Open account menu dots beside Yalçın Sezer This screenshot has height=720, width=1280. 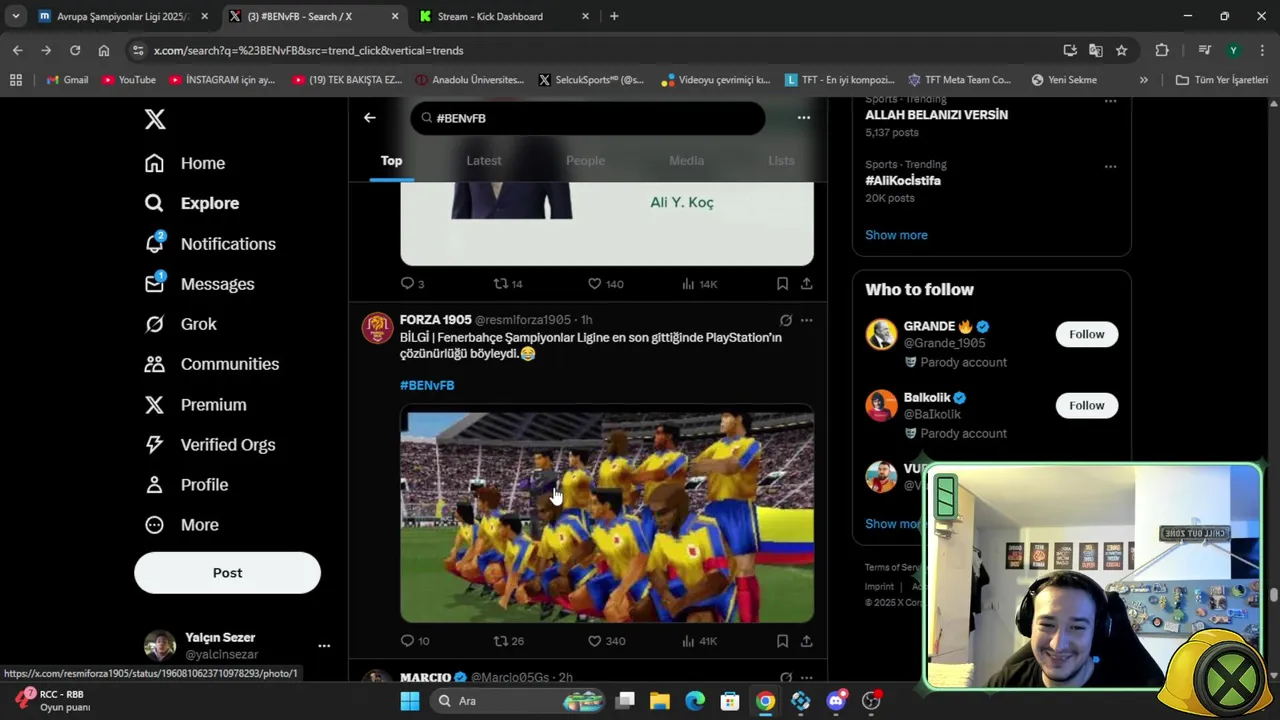(x=324, y=646)
